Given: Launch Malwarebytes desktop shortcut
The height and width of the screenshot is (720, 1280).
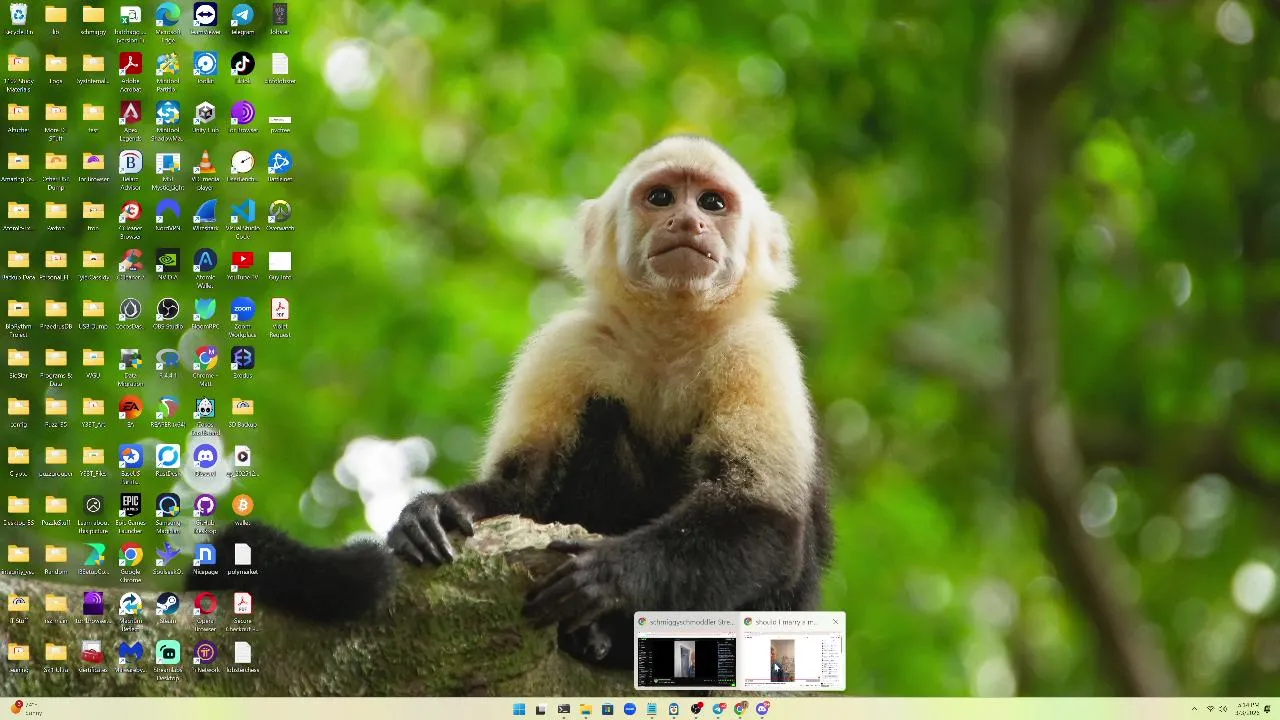Looking at the screenshot, I should 130,656.
